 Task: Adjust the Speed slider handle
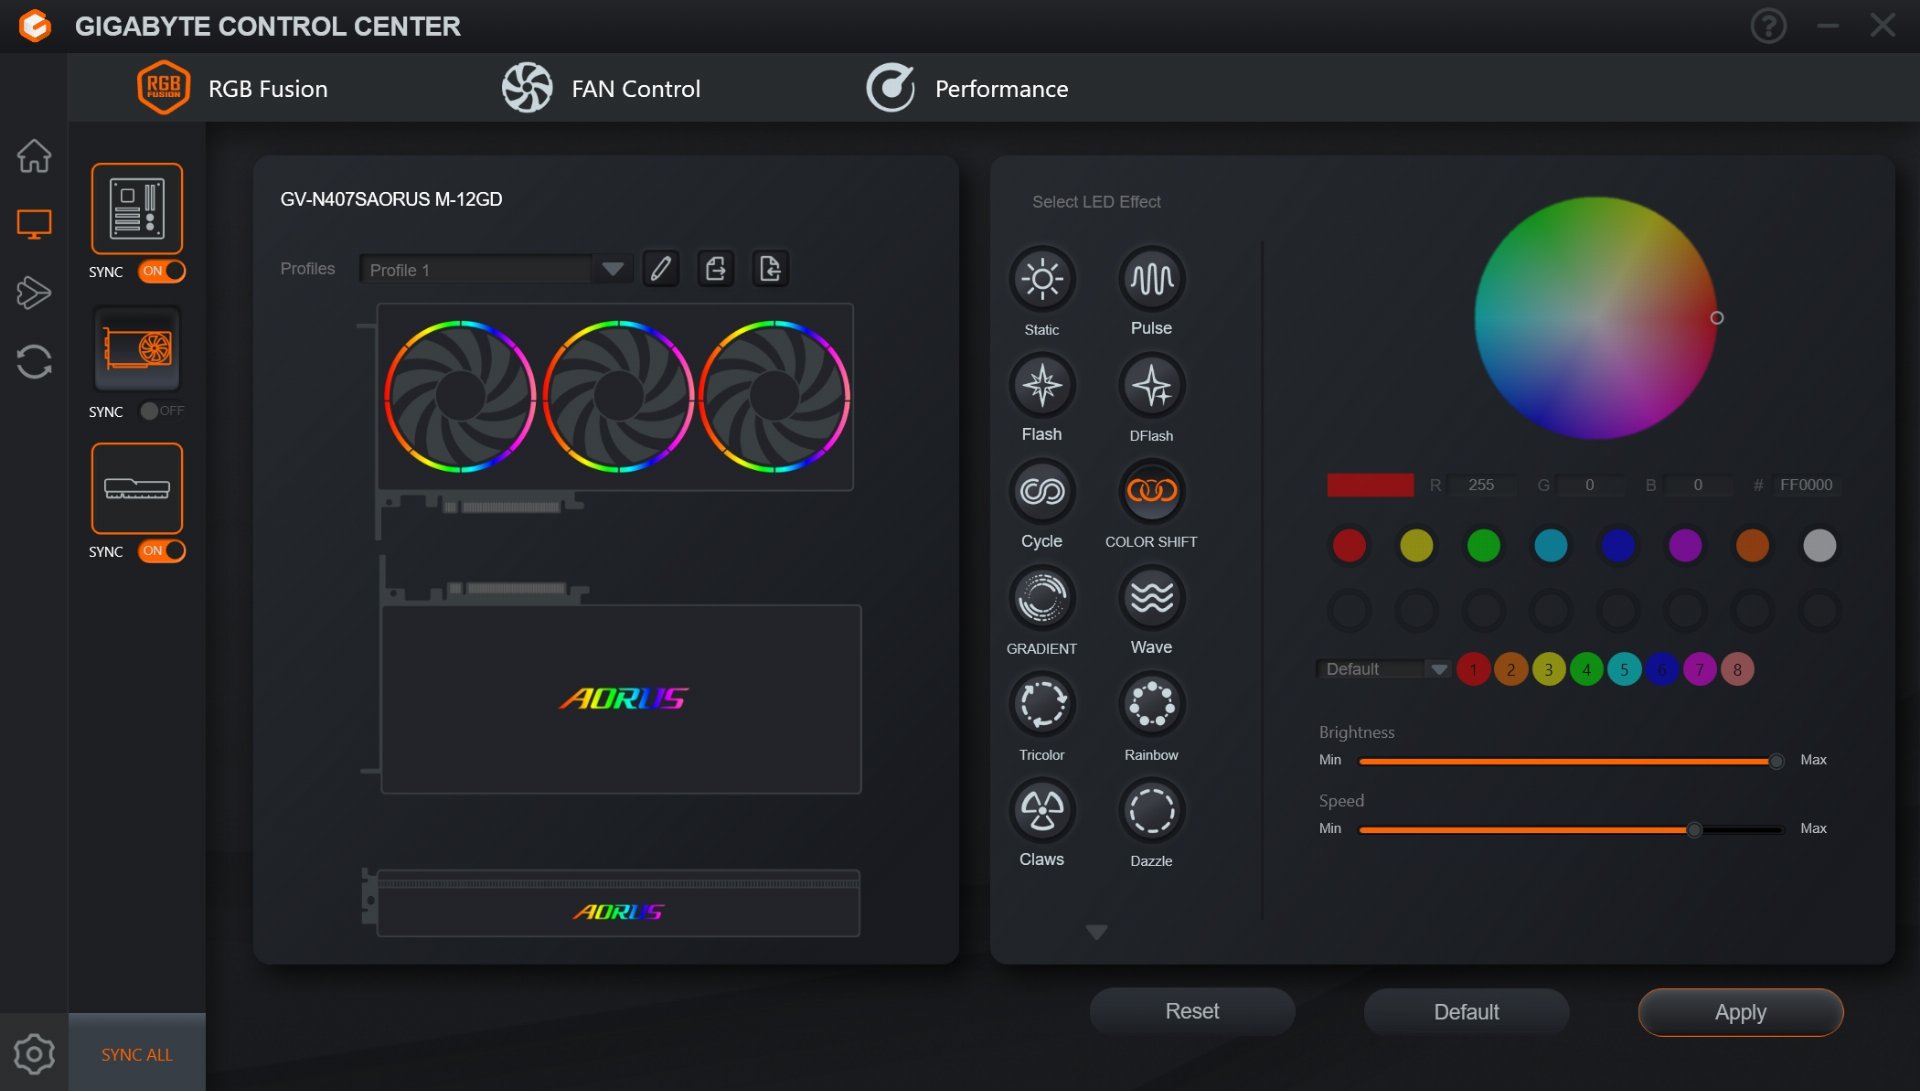1694,830
